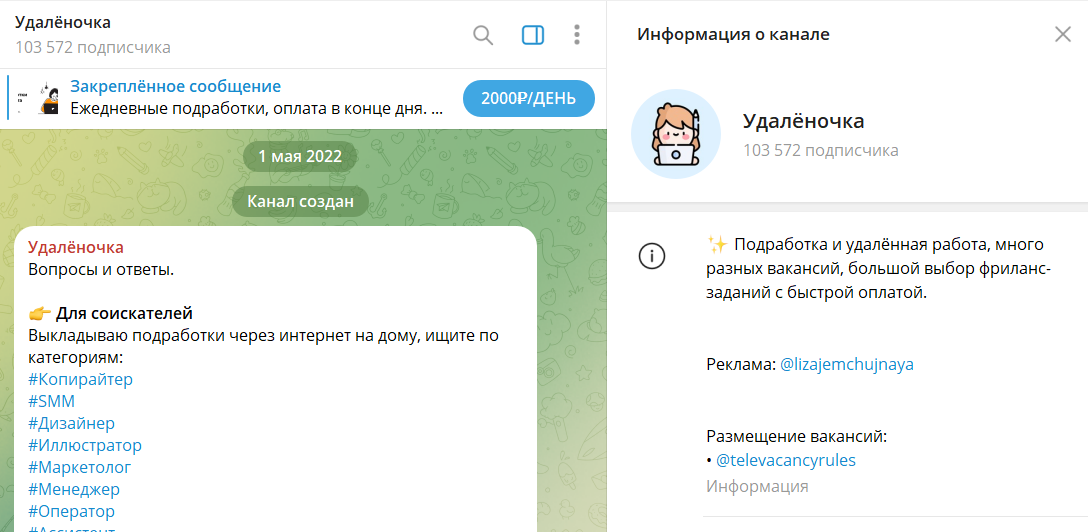The width and height of the screenshot is (1088, 532).
Task: Open the #Маркетолог hashtag
Action: (x=80, y=468)
